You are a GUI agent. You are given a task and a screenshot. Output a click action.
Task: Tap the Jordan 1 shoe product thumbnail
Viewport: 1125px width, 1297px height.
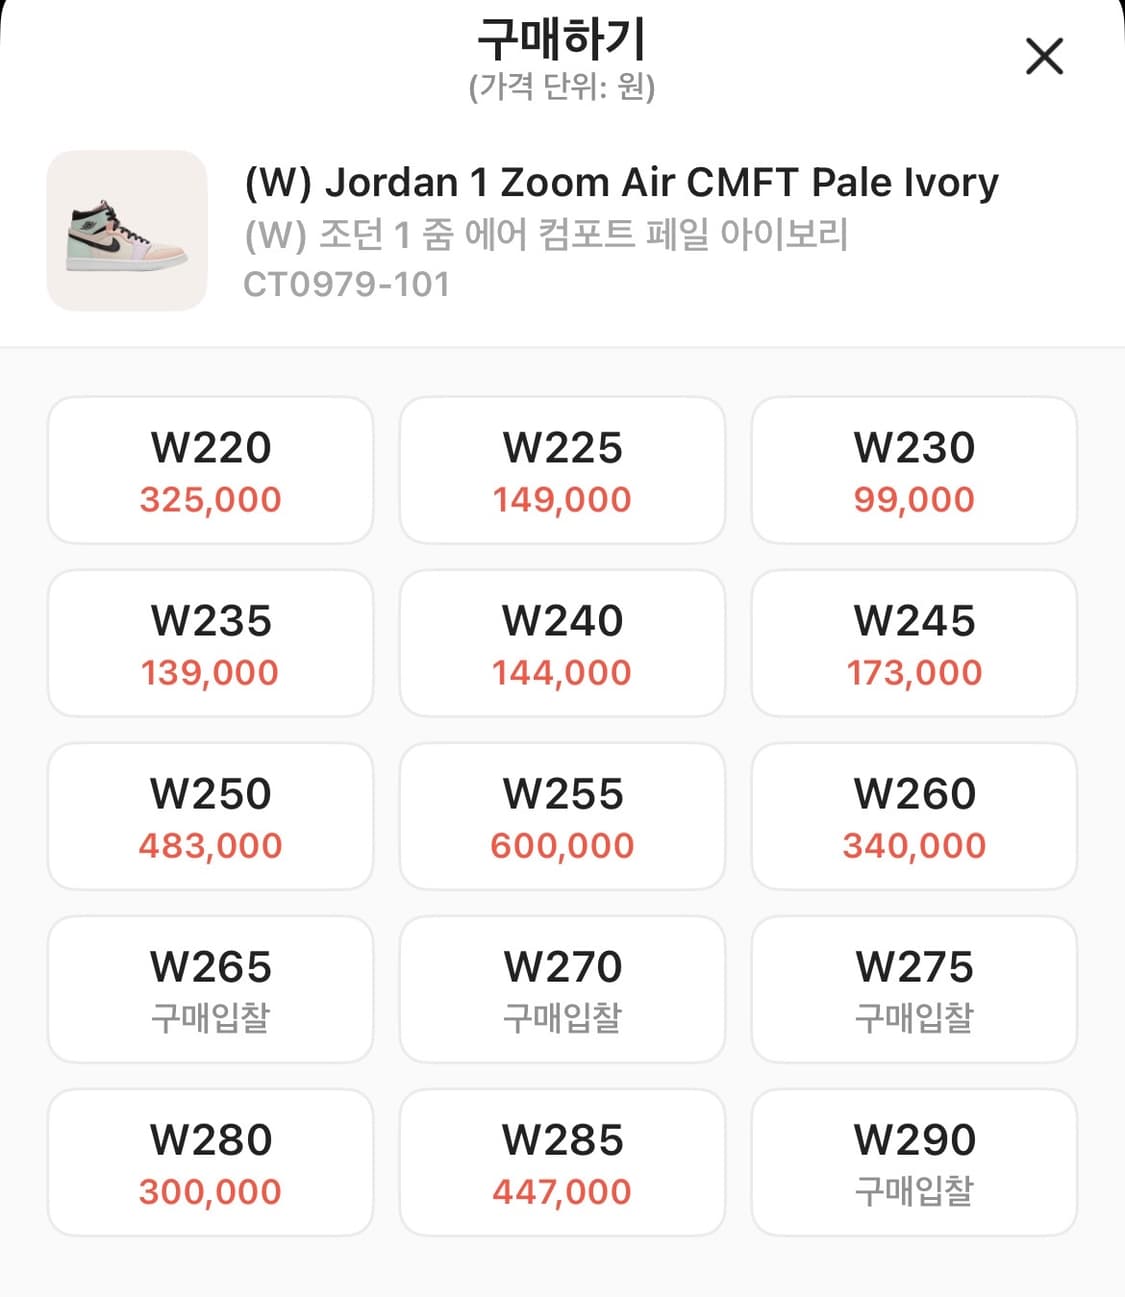click(x=127, y=231)
